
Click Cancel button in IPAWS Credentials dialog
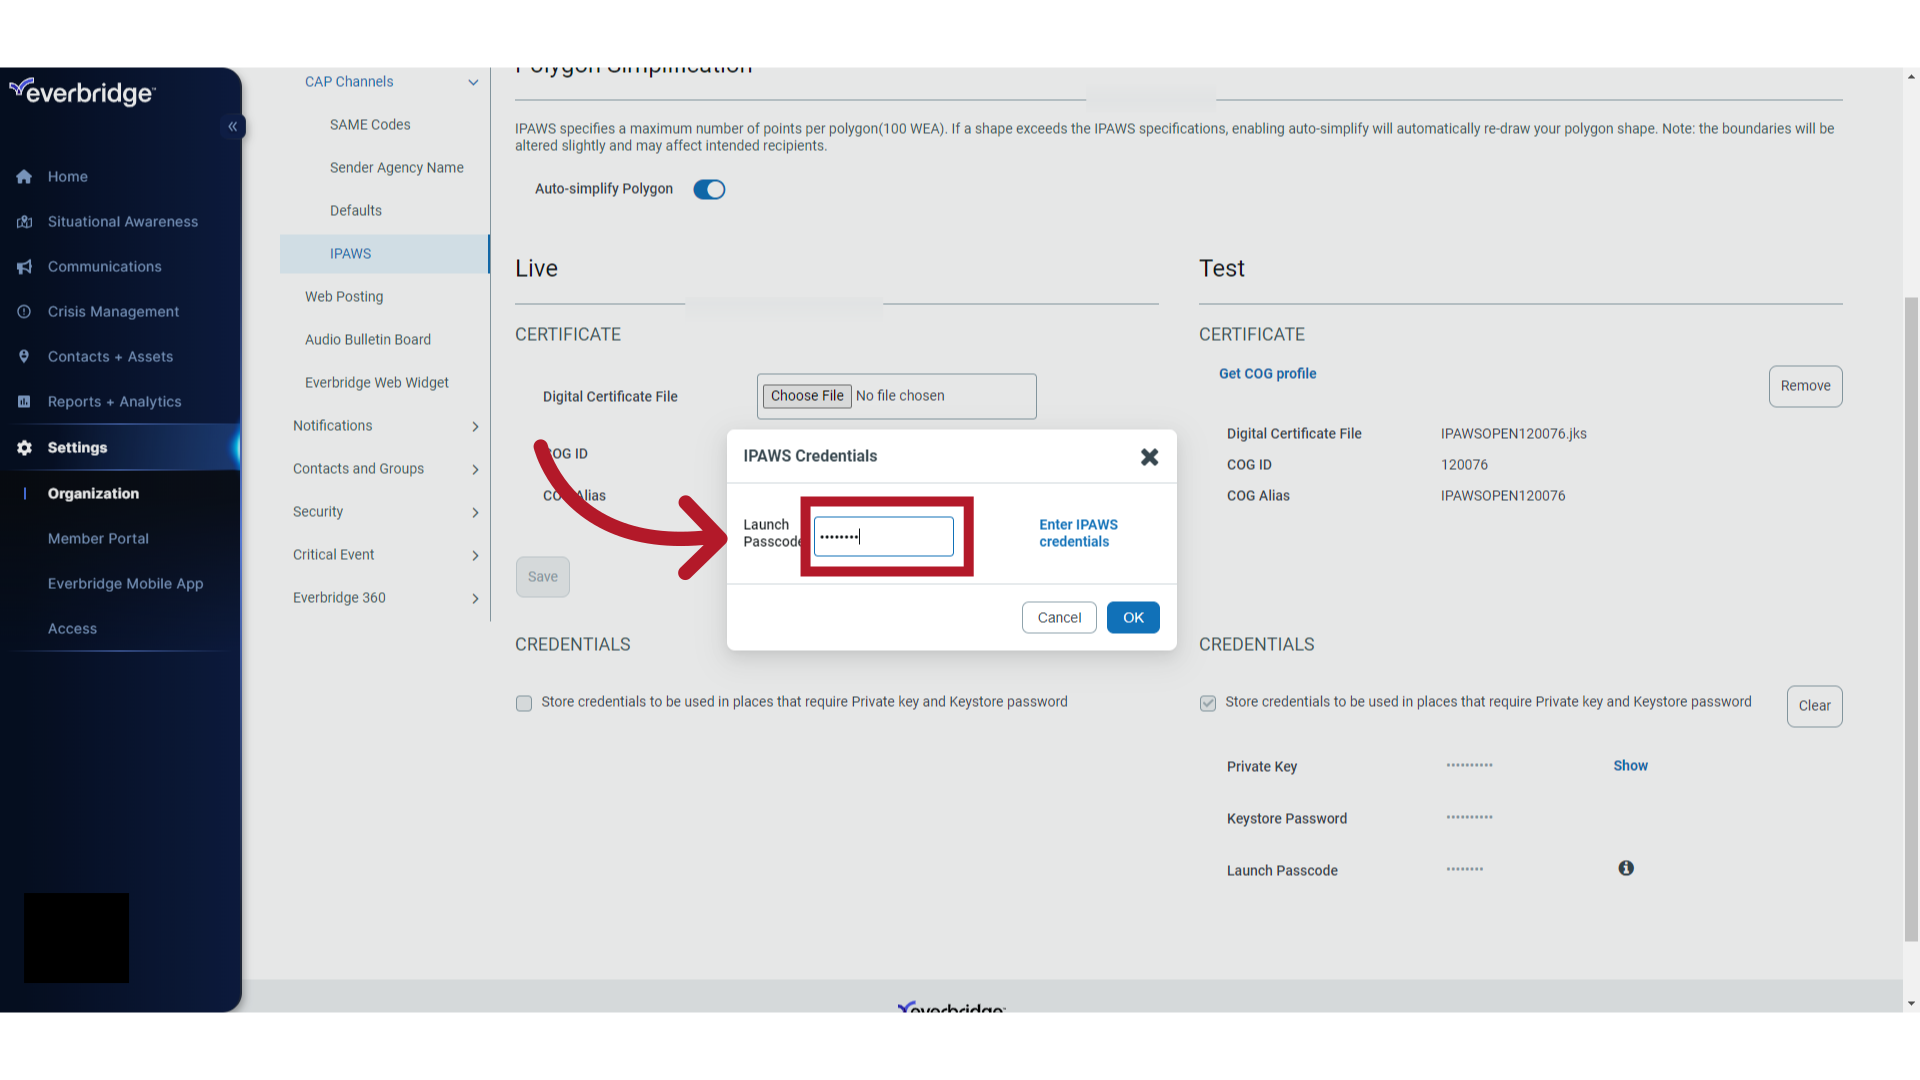pyautogui.click(x=1059, y=616)
